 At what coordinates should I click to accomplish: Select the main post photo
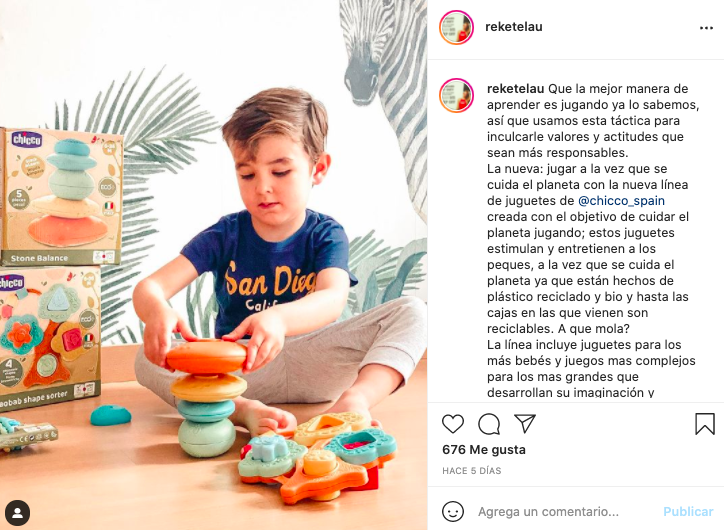pos(213,265)
